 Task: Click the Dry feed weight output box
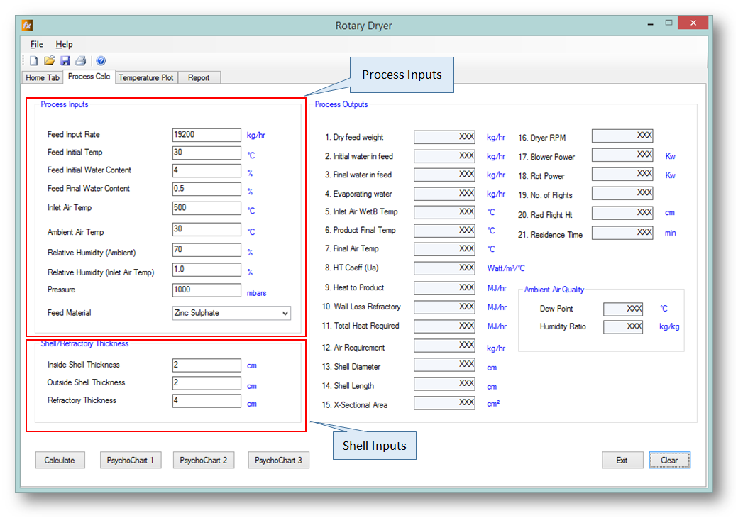(x=445, y=137)
